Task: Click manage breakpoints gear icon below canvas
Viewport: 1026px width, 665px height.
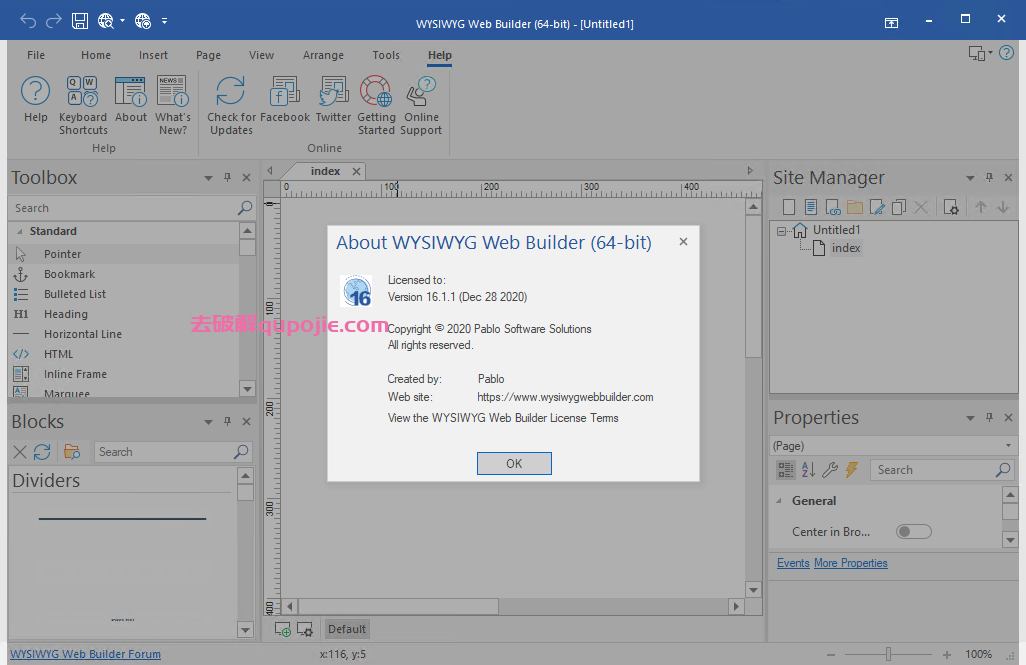Action: click(305, 629)
